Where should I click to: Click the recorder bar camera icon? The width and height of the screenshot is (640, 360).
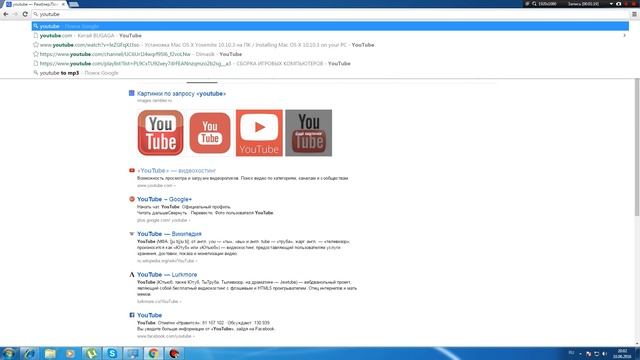coord(619,4)
